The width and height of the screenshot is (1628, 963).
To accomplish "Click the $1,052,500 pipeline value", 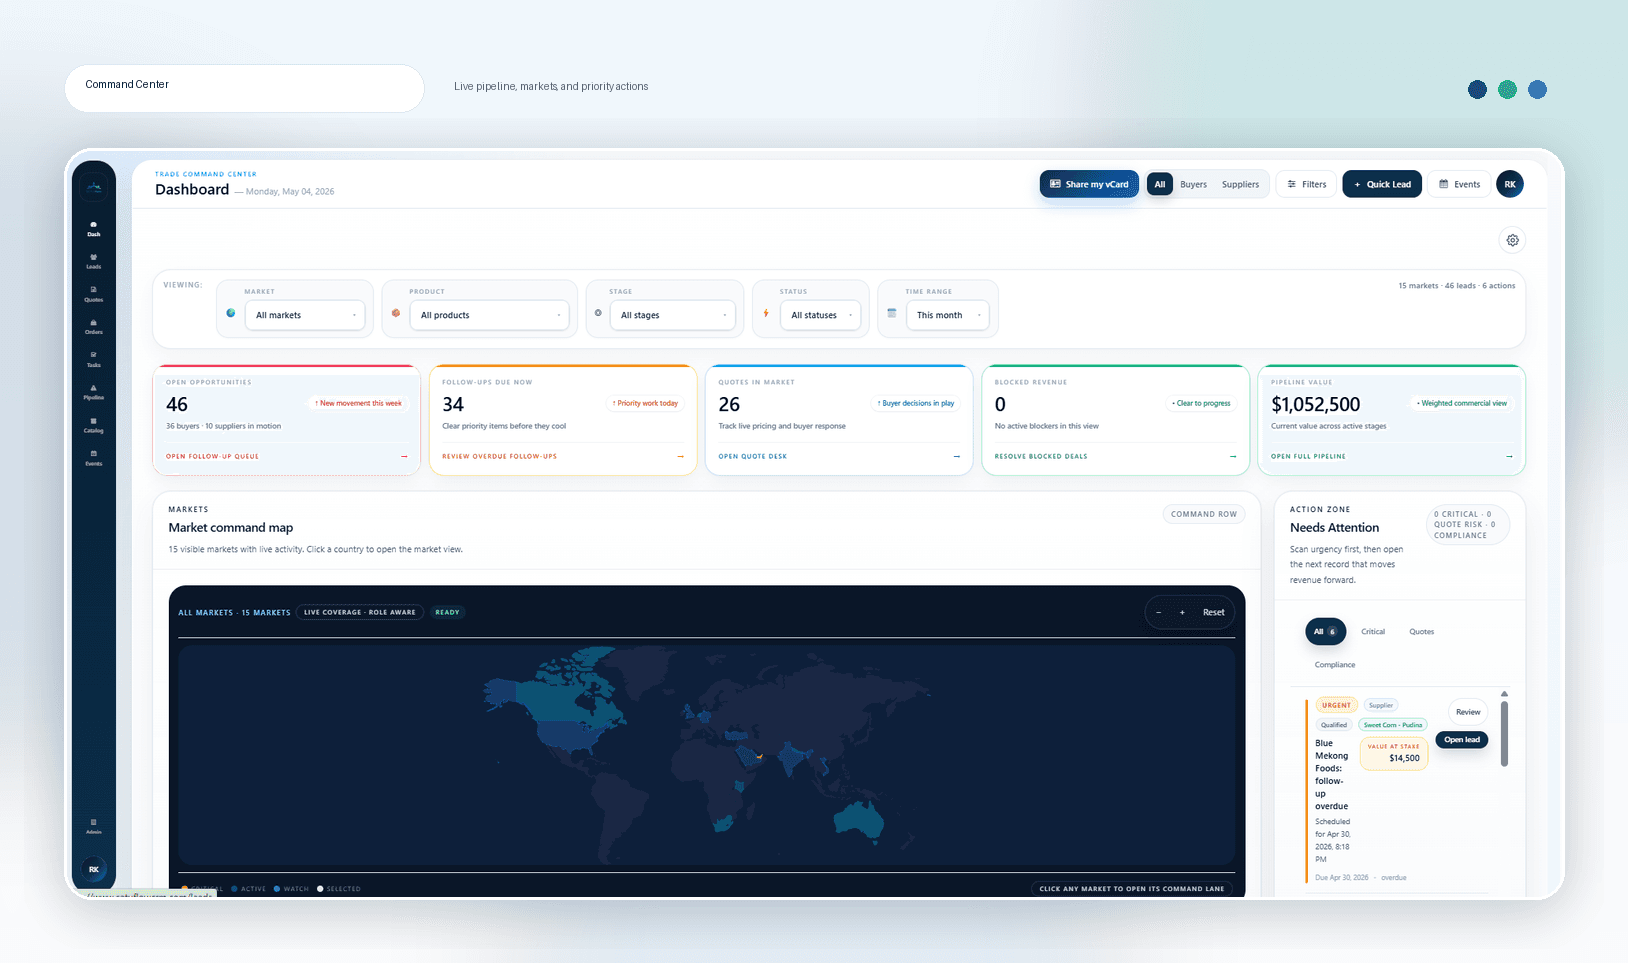I will click(x=1315, y=405).
